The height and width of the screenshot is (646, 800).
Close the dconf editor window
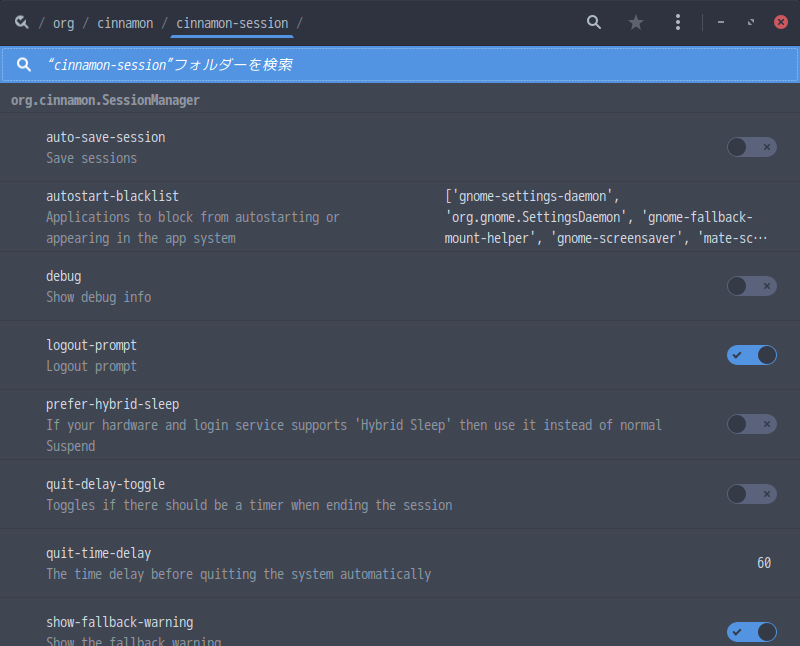(x=781, y=22)
